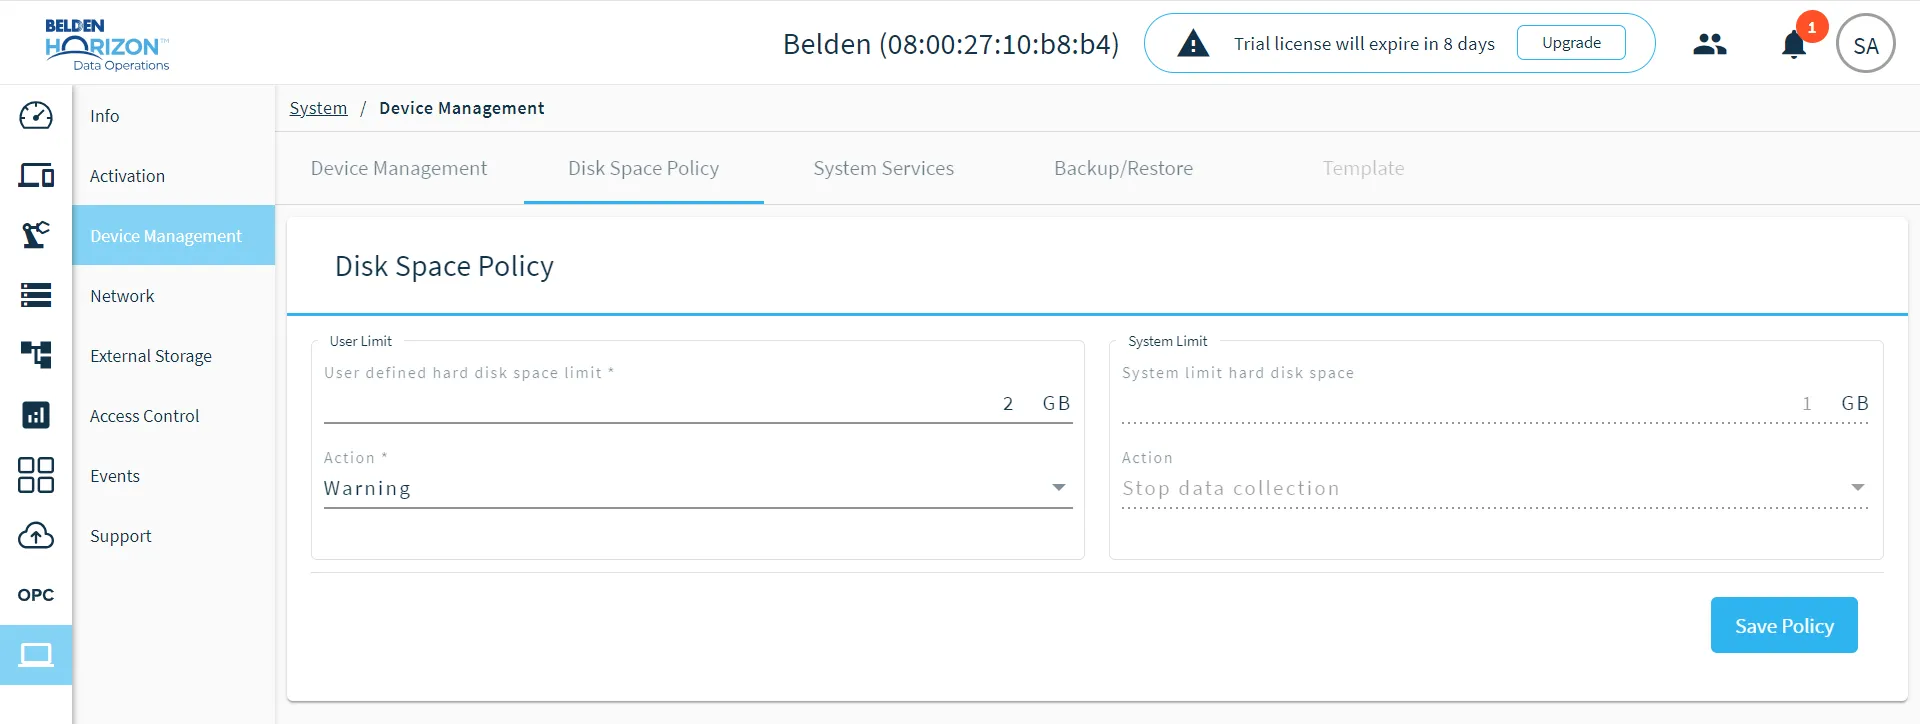The height and width of the screenshot is (724, 1920).
Task: Click the trial license warning triangle icon
Action: coord(1193,44)
